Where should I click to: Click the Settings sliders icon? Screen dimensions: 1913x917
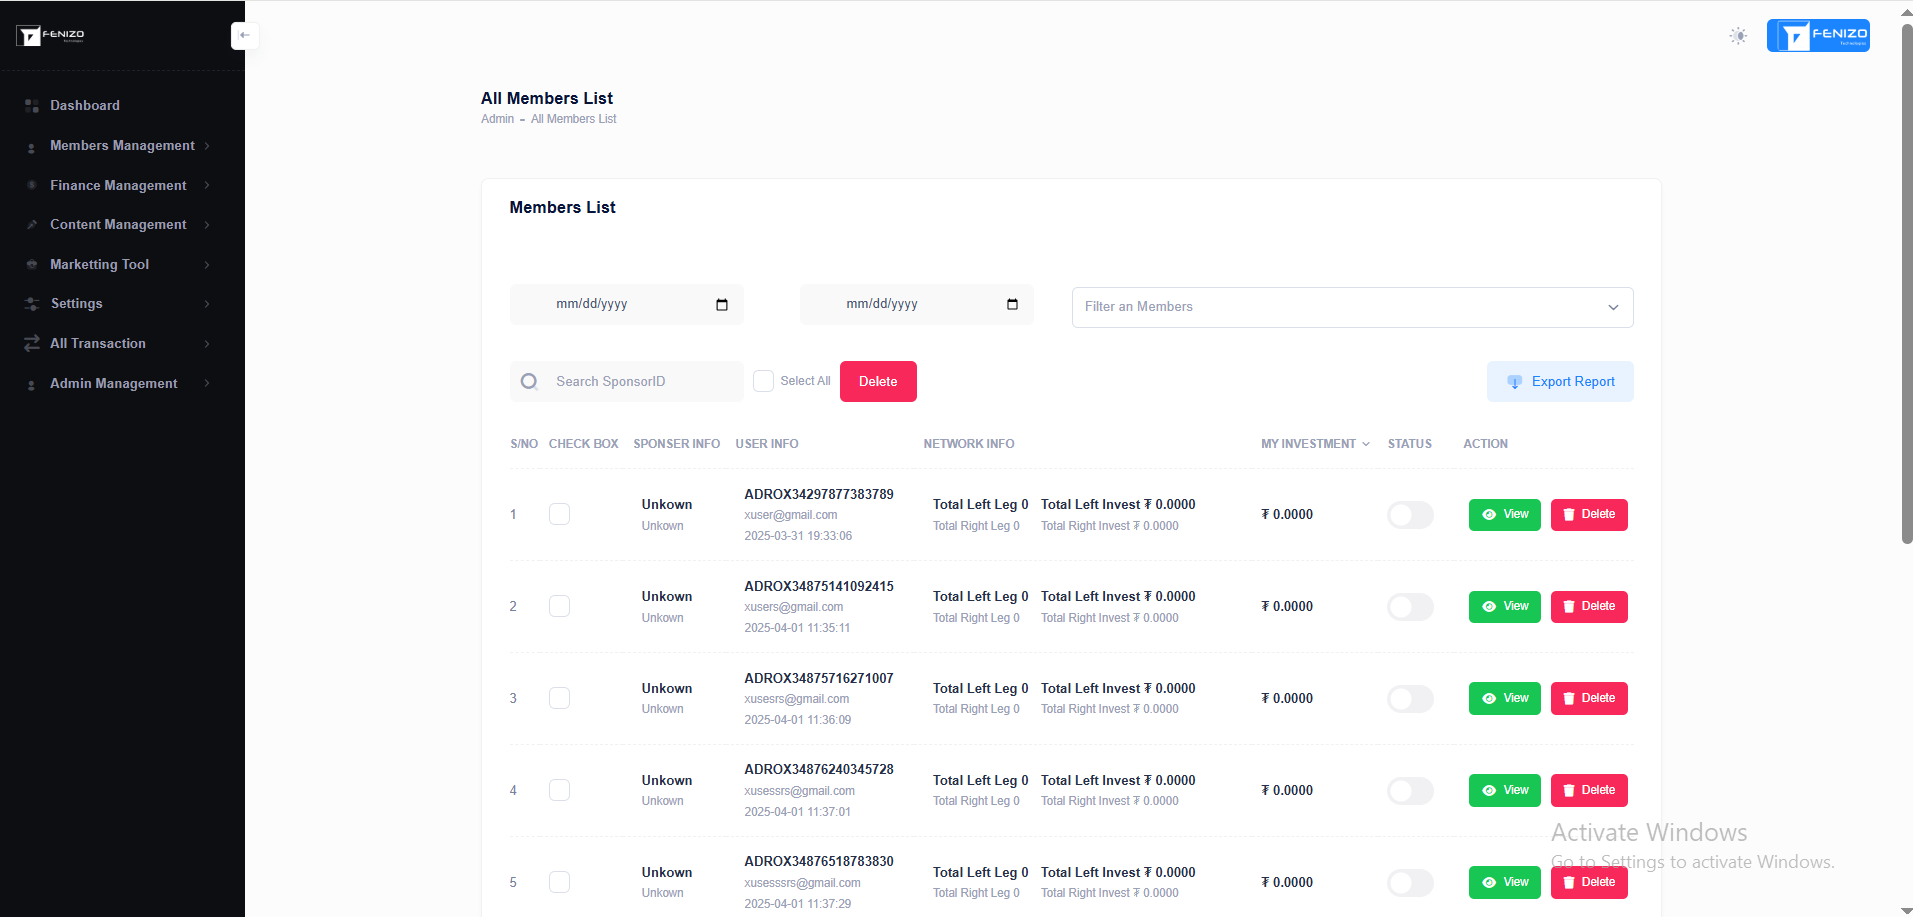pyautogui.click(x=32, y=304)
